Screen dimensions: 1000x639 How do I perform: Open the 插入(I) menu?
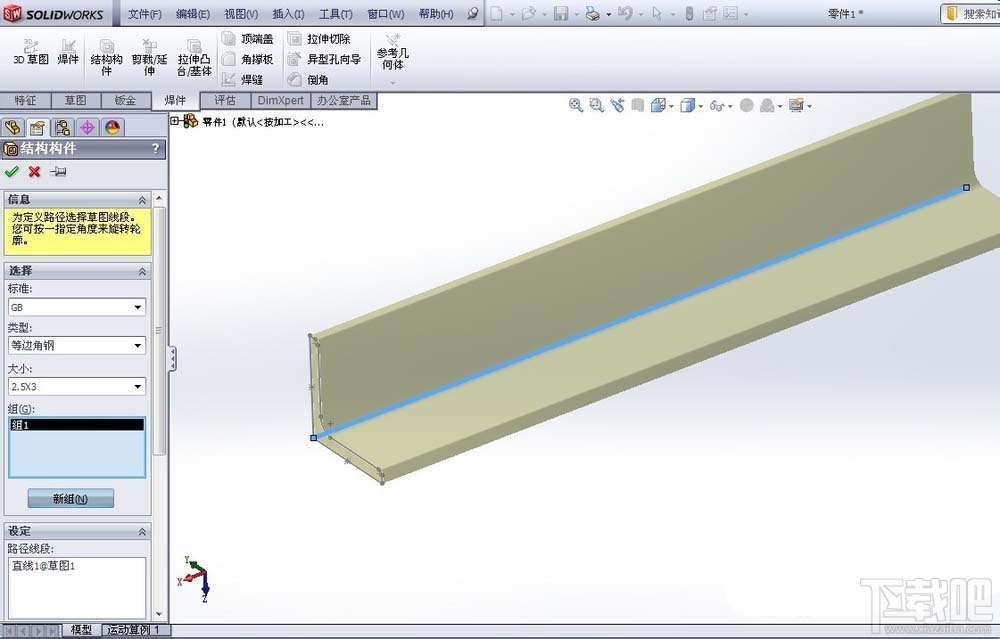click(288, 13)
